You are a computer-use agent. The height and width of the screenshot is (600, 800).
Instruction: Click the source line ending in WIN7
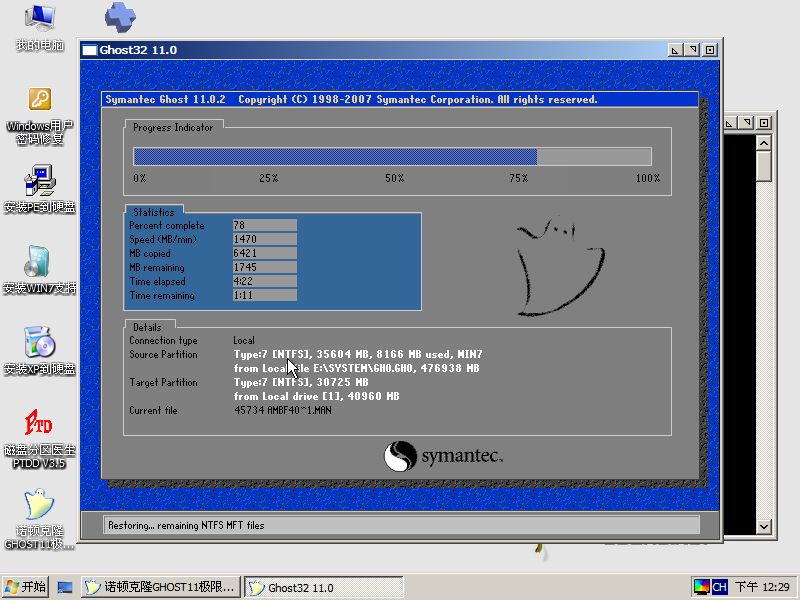click(358, 354)
